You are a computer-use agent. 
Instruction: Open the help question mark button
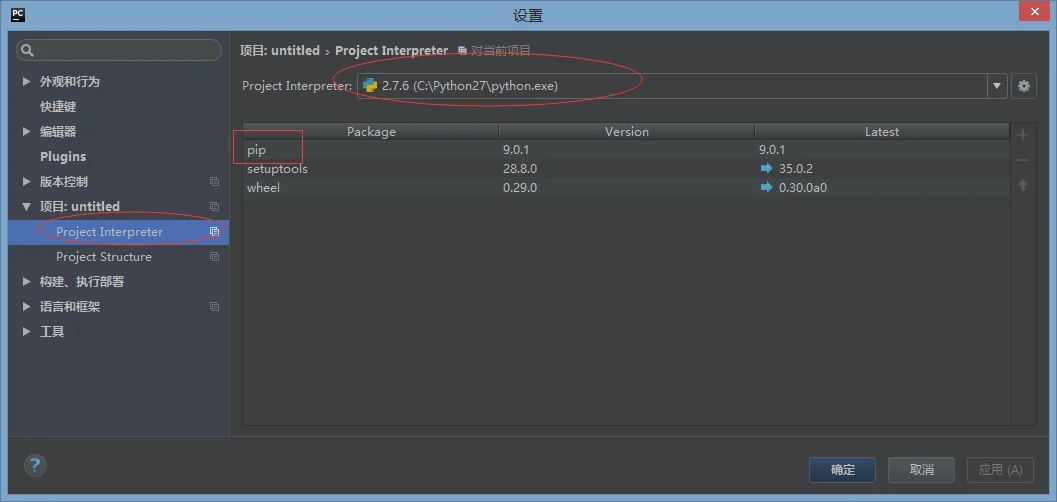pos(35,465)
